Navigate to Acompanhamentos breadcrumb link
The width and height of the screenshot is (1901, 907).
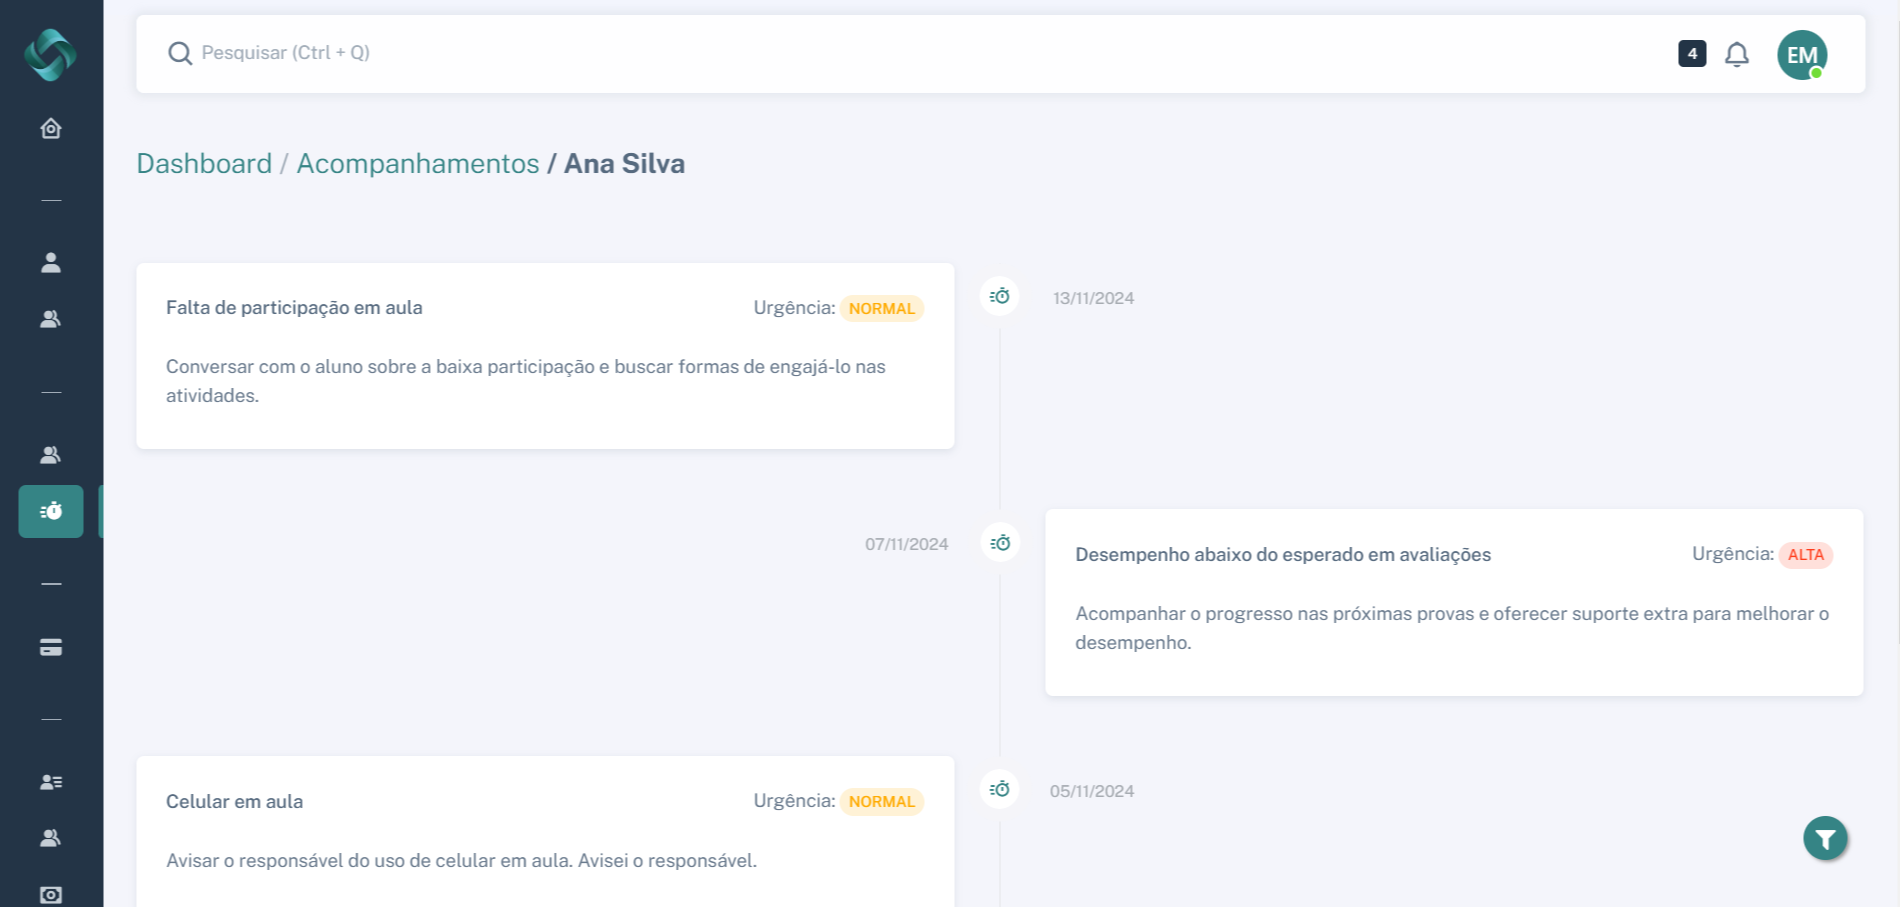[417, 164]
